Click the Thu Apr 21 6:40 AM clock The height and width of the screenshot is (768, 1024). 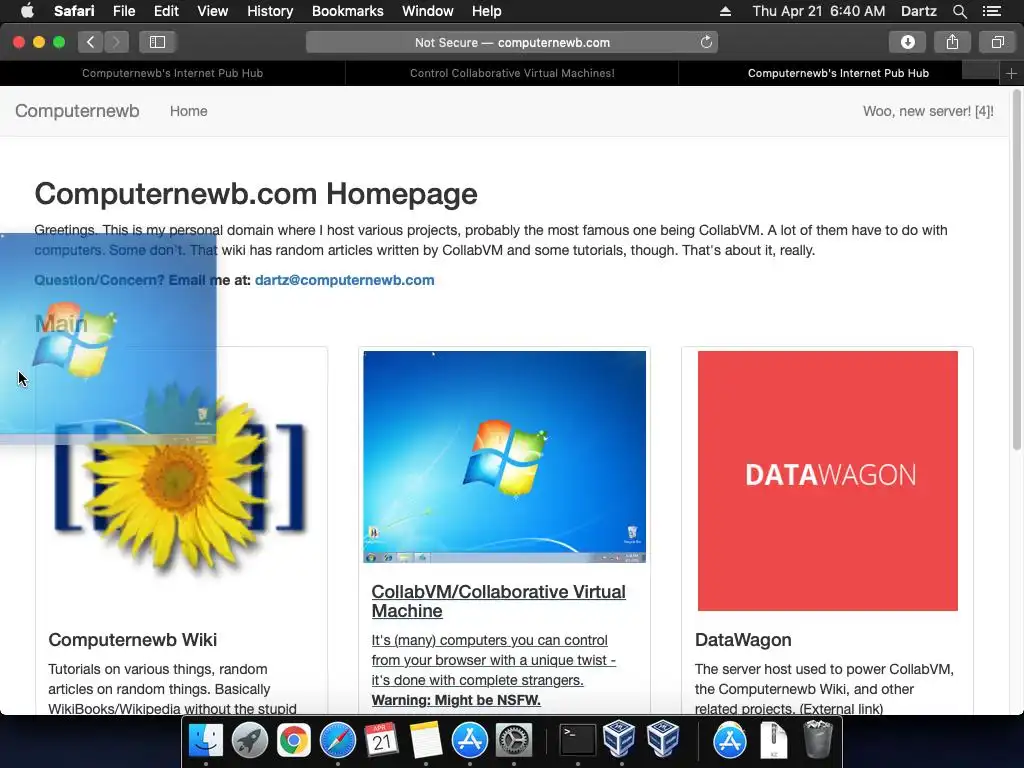tap(819, 11)
